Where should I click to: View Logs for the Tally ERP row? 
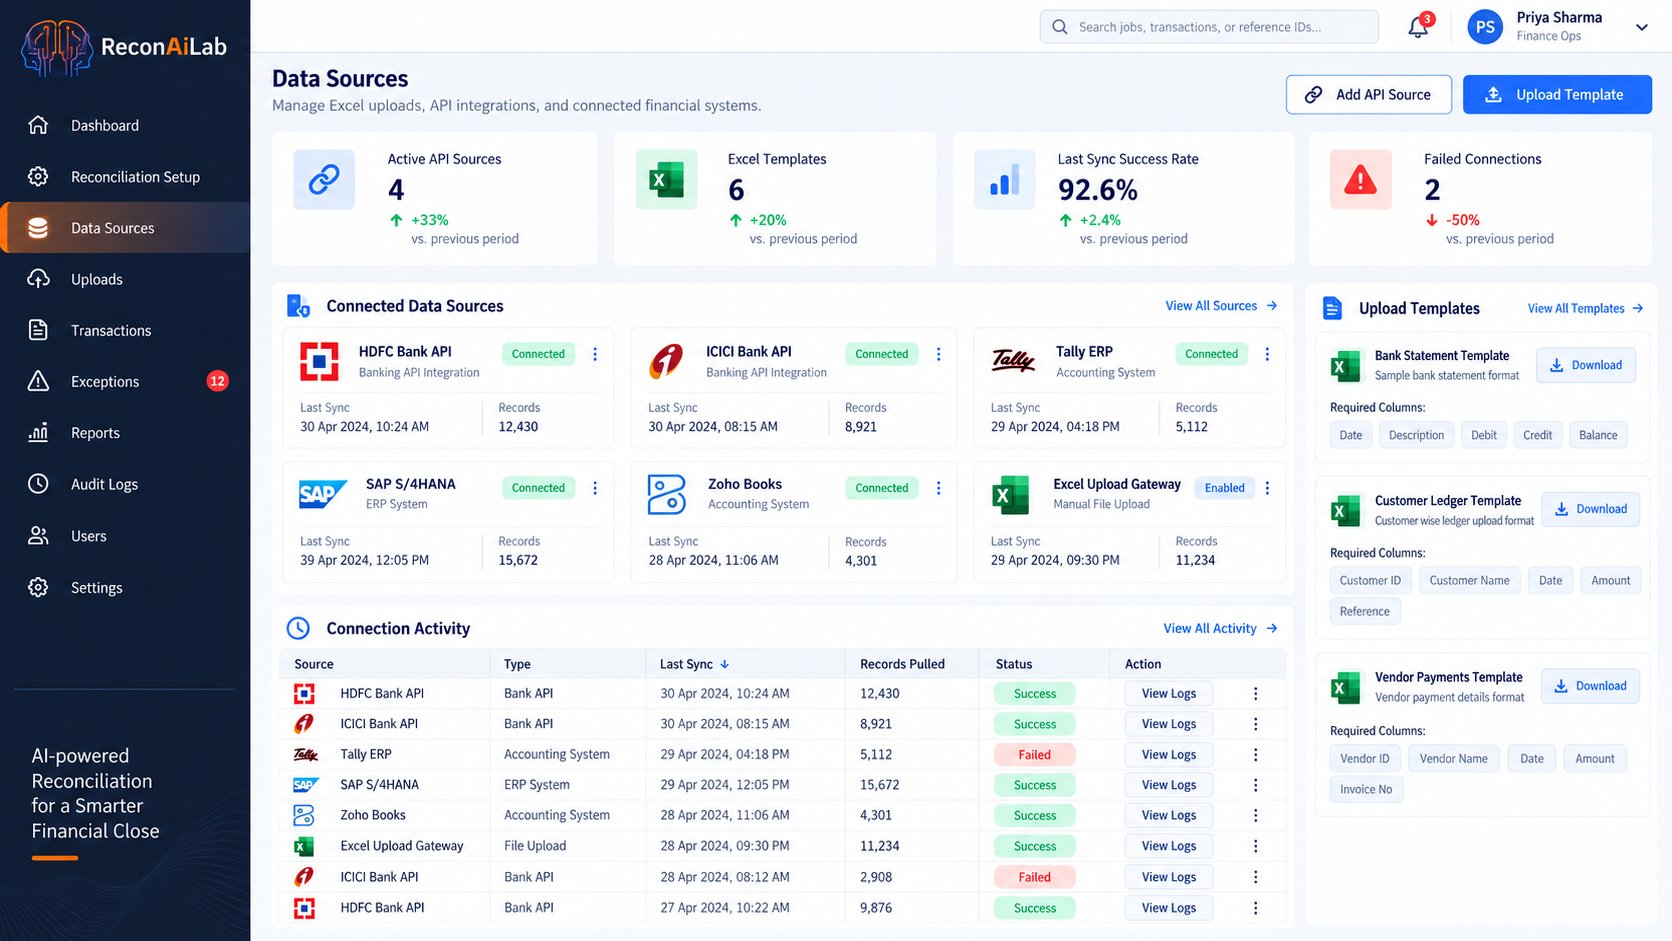pyautogui.click(x=1169, y=755)
